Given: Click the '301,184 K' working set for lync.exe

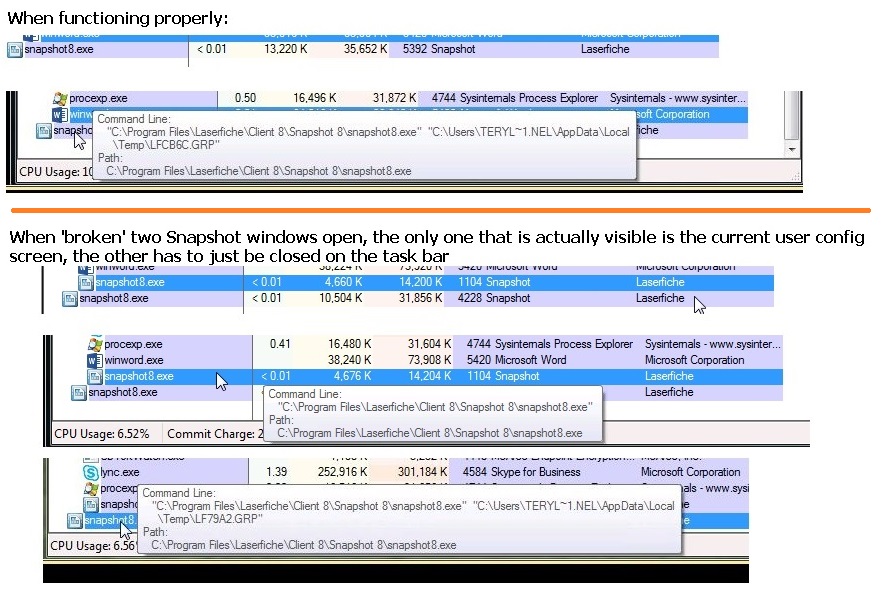Looking at the screenshot, I should tap(422, 472).
